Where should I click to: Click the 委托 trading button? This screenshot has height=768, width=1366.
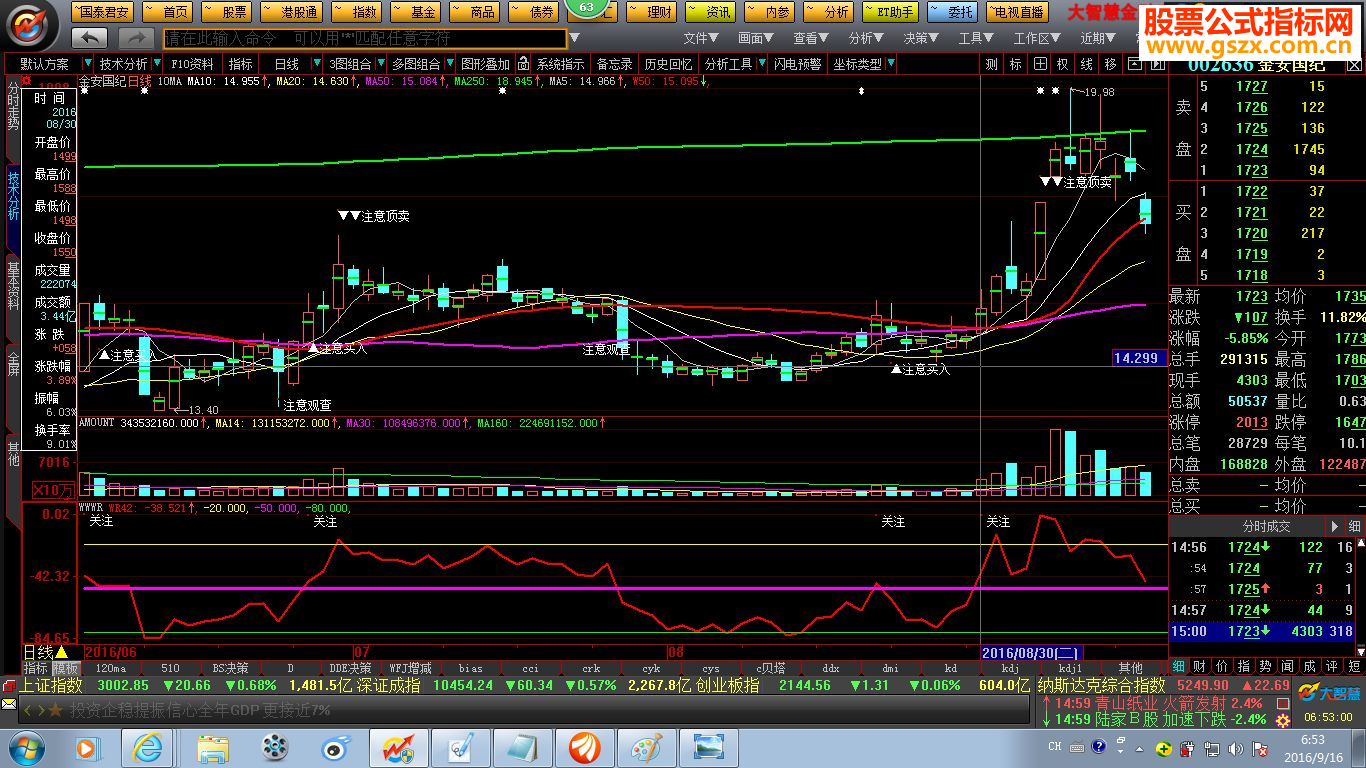953,12
